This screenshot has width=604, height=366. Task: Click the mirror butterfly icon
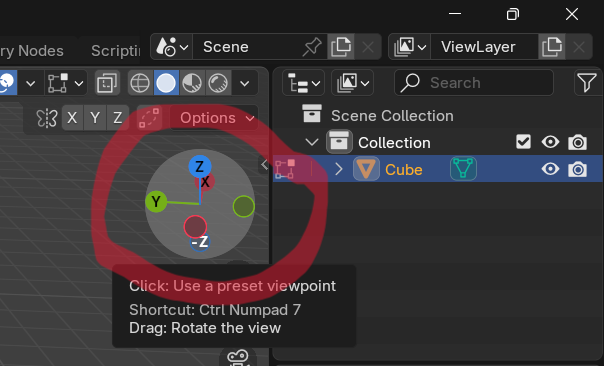click(47, 118)
